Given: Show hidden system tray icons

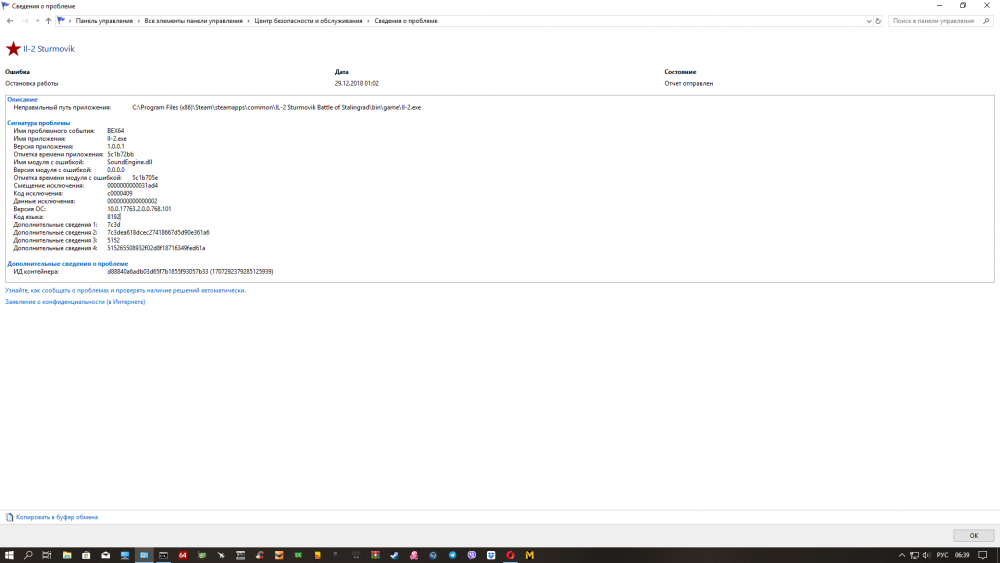Looking at the screenshot, I should click(x=902, y=555).
